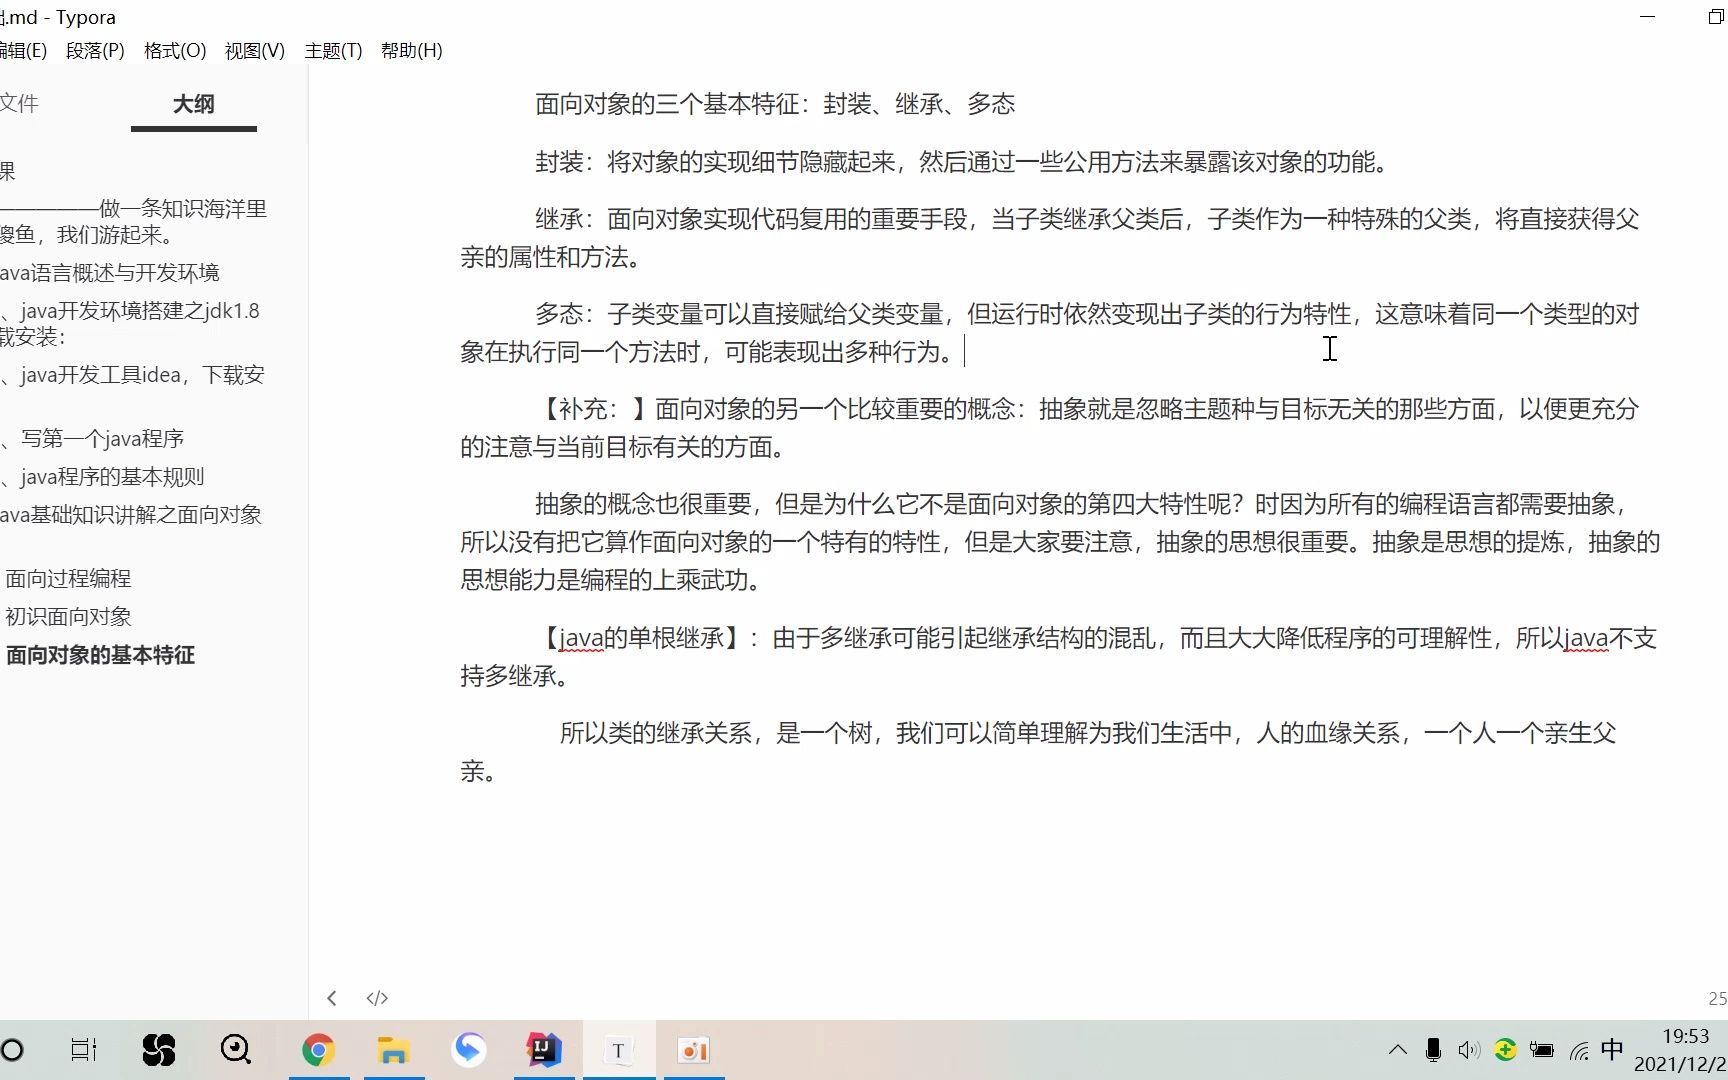Collapse the sidebar with the back chevron
1728x1080 pixels.
tap(332, 997)
